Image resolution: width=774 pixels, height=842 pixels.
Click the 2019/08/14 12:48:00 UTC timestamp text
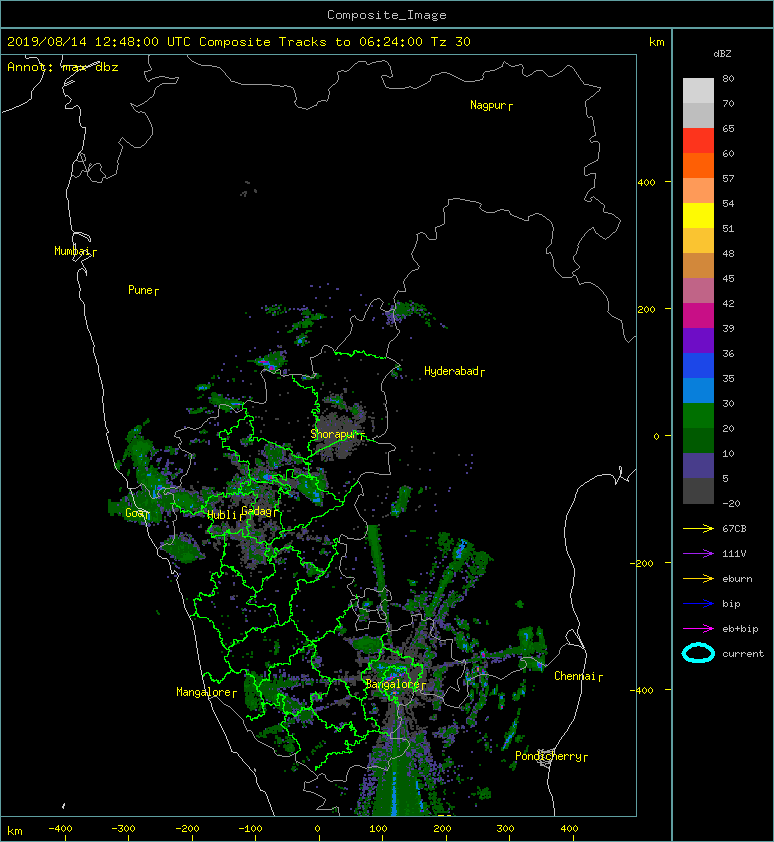(x=99, y=42)
